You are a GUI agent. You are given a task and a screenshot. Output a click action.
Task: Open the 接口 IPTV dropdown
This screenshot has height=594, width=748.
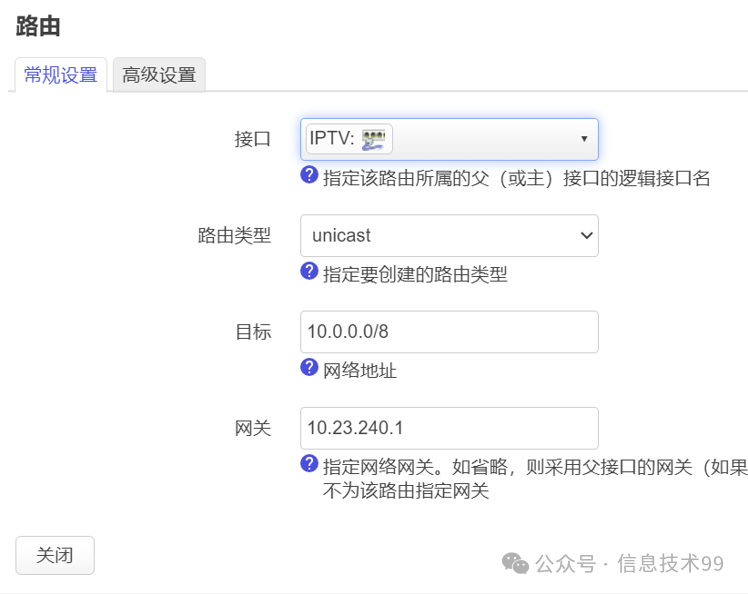click(x=449, y=139)
